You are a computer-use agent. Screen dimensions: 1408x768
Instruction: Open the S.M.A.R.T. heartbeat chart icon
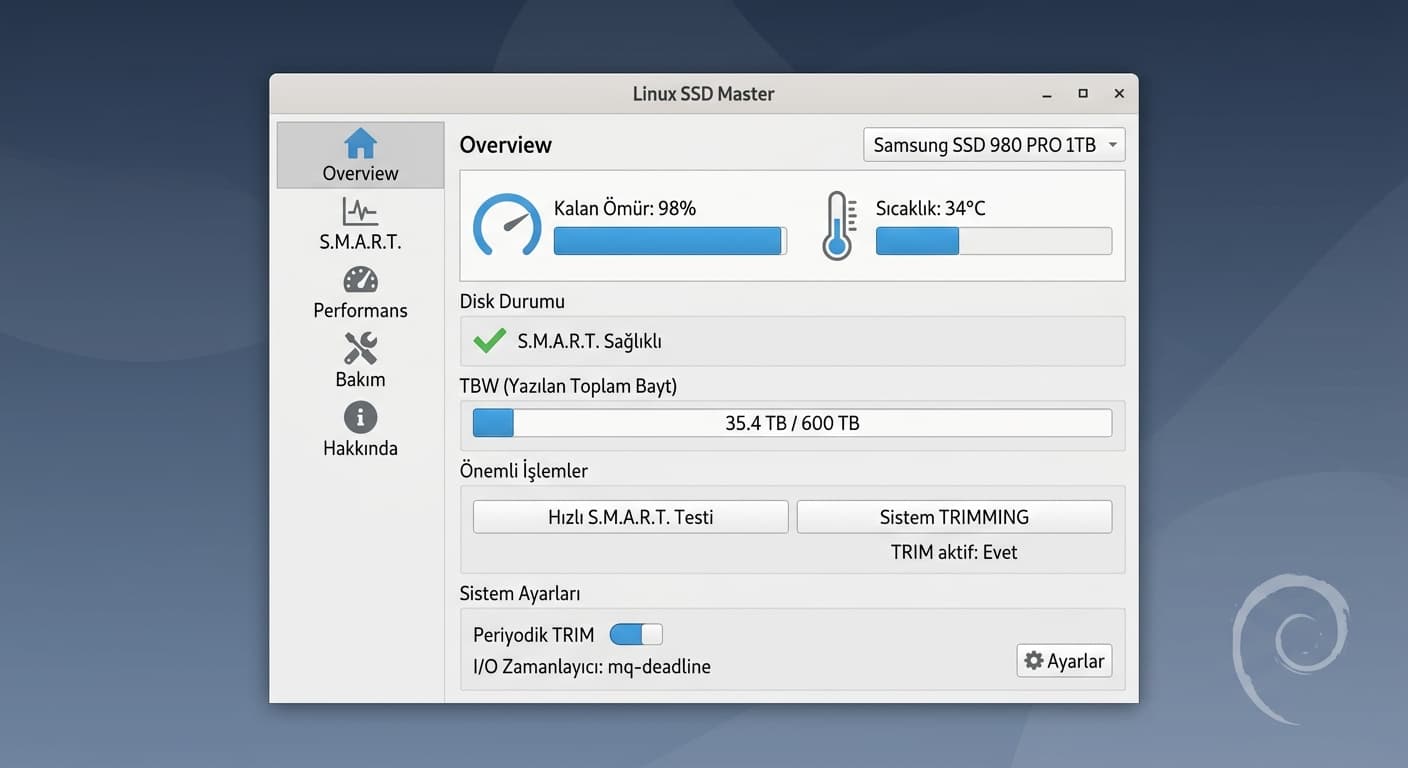(360, 211)
